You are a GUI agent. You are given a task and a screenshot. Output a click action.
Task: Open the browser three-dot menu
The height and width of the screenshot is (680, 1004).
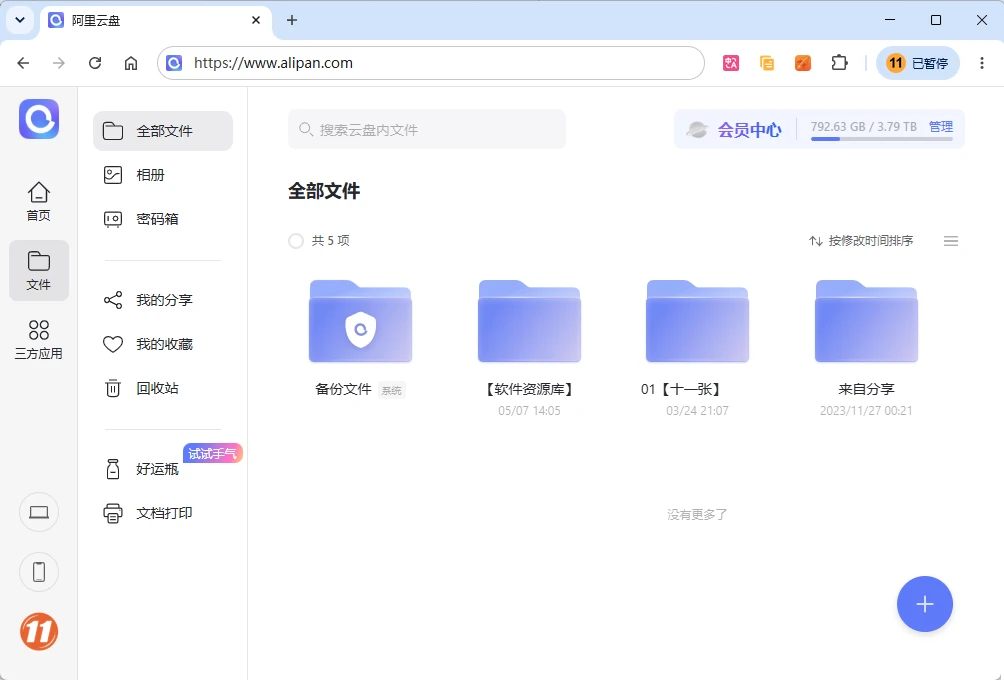[982, 63]
